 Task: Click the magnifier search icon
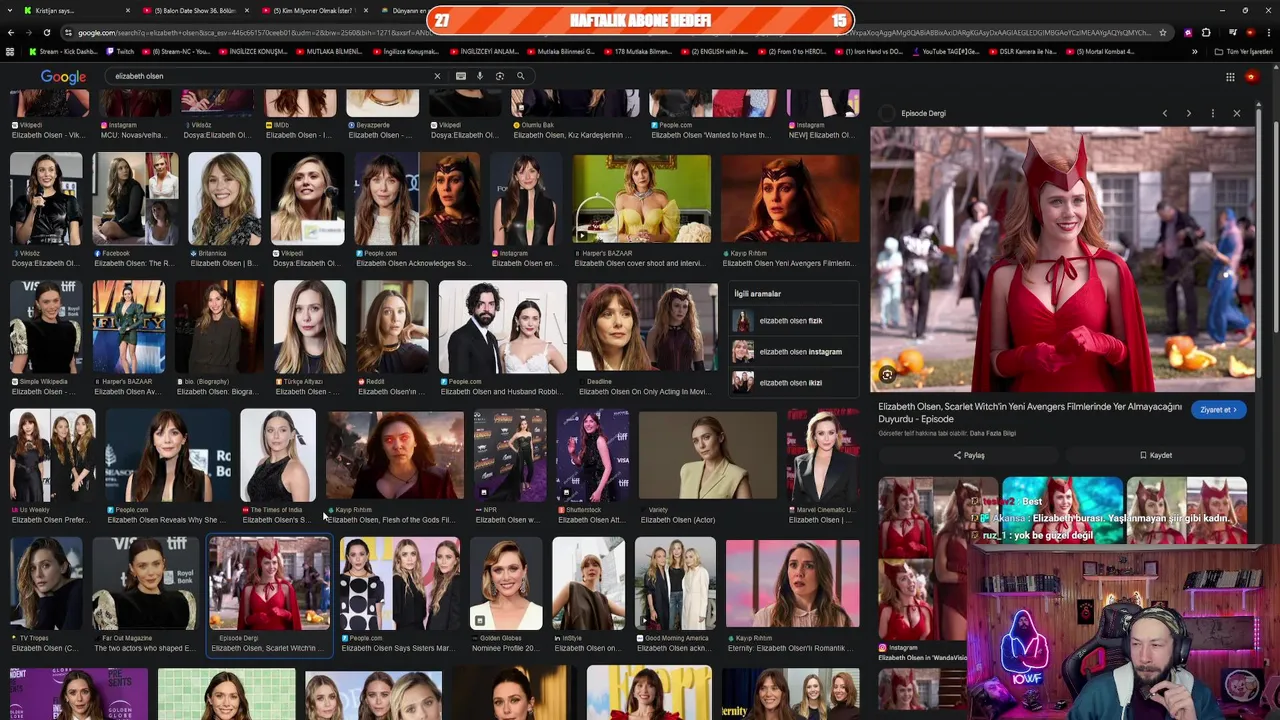point(520,76)
